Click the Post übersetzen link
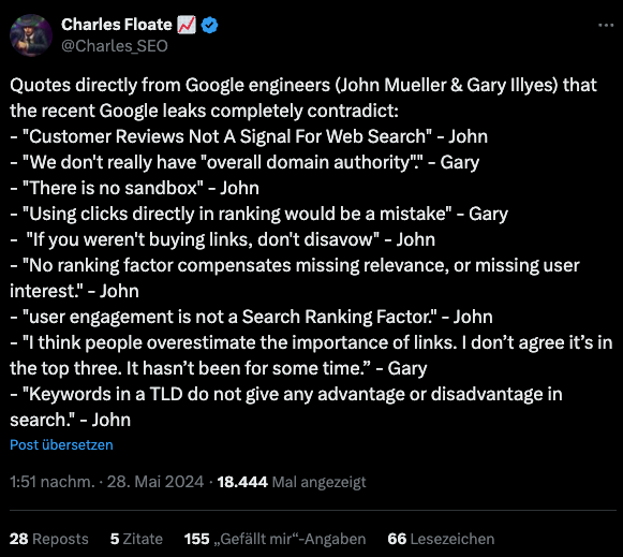The image size is (623, 557). 62,445
